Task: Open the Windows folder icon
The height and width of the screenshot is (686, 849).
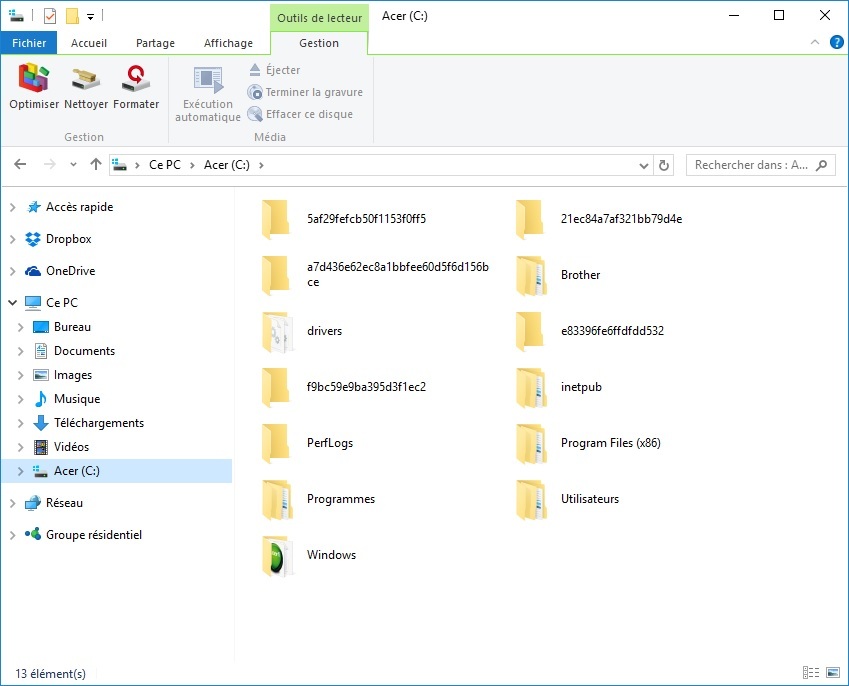Action: pos(277,556)
